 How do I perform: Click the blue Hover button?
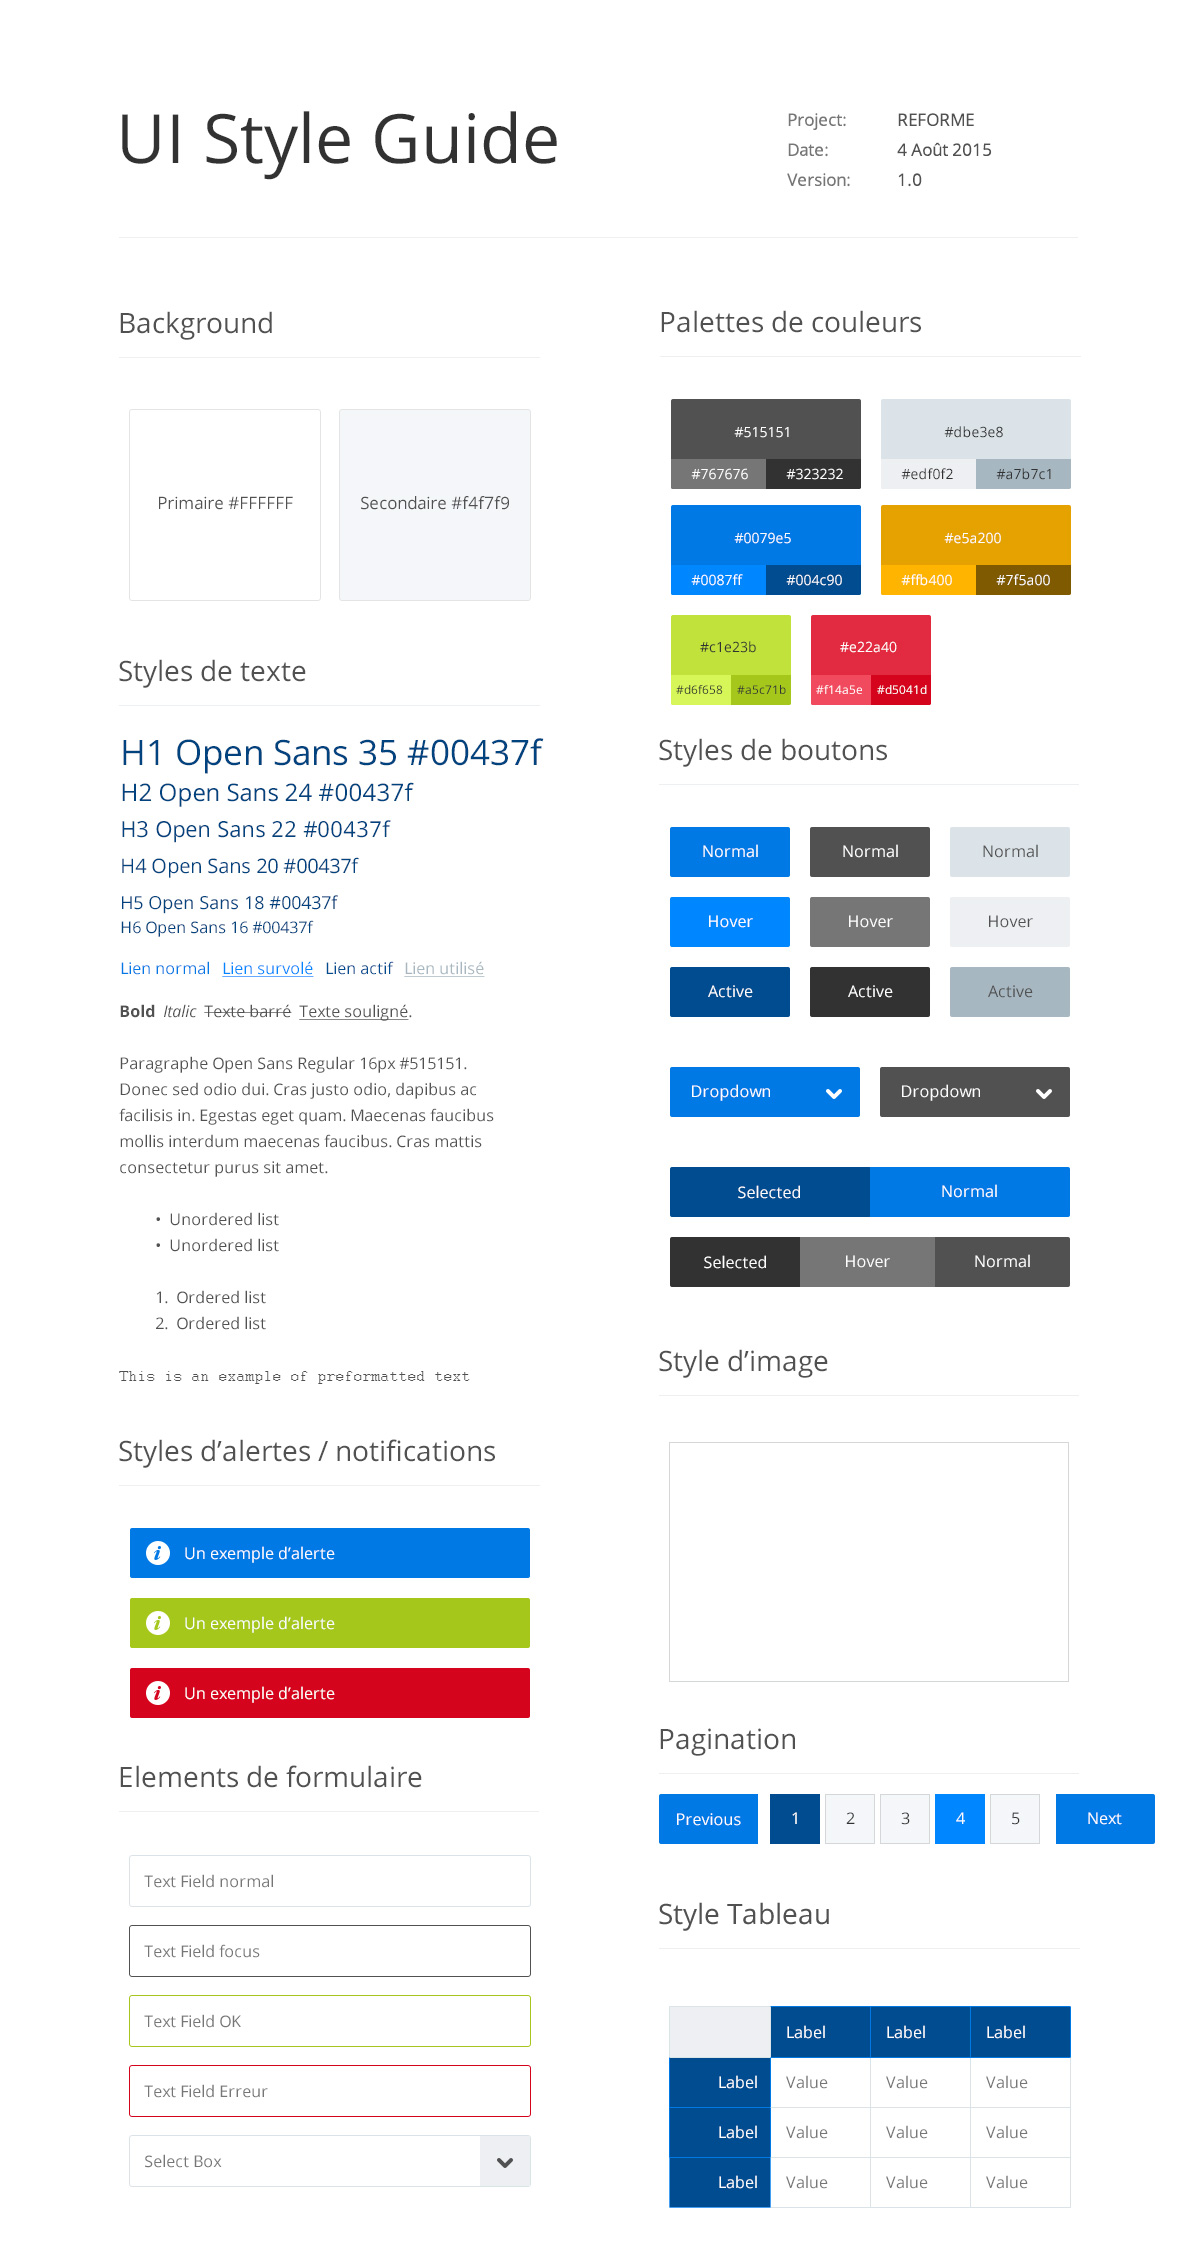pos(730,922)
